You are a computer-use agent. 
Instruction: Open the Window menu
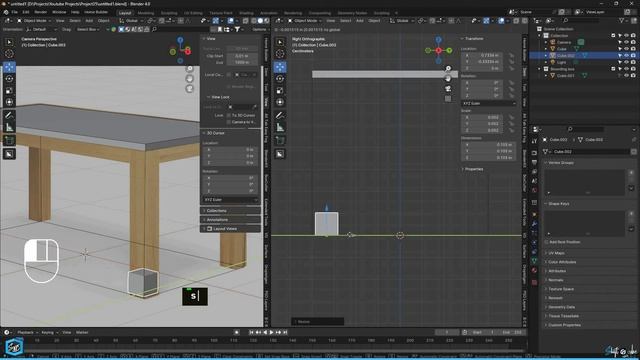pyautogui.click(x=59, y=12)
